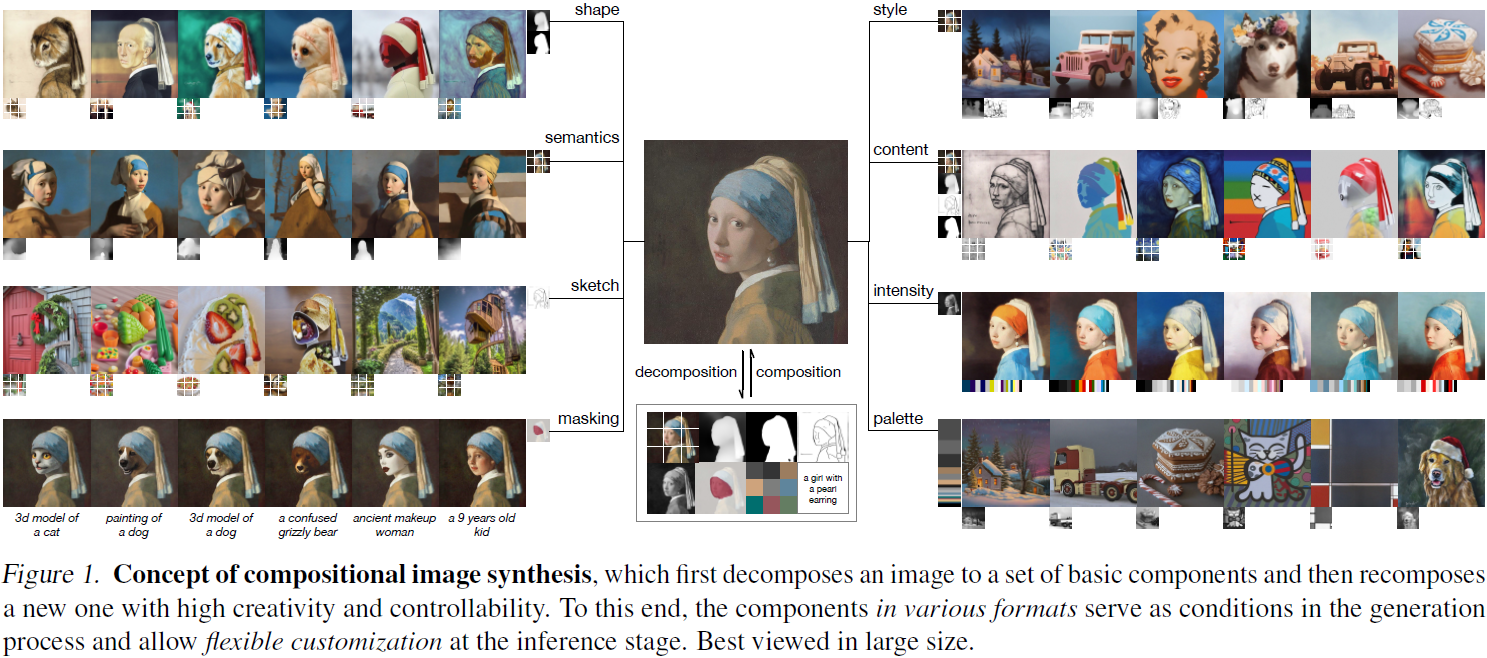The width and height of the screenshot is (1487, 658).
Task: Click the grayscale portrait icon beside 'intensity'
Action: (949, 303)
